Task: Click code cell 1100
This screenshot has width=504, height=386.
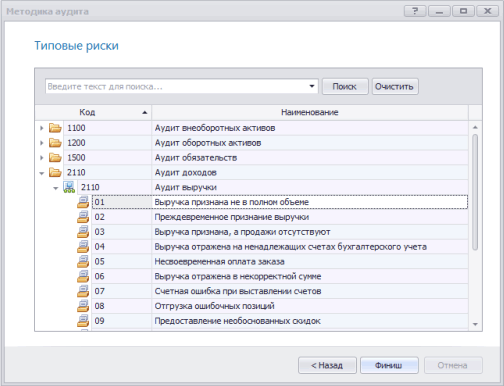Action: click(x=107, y=128)
